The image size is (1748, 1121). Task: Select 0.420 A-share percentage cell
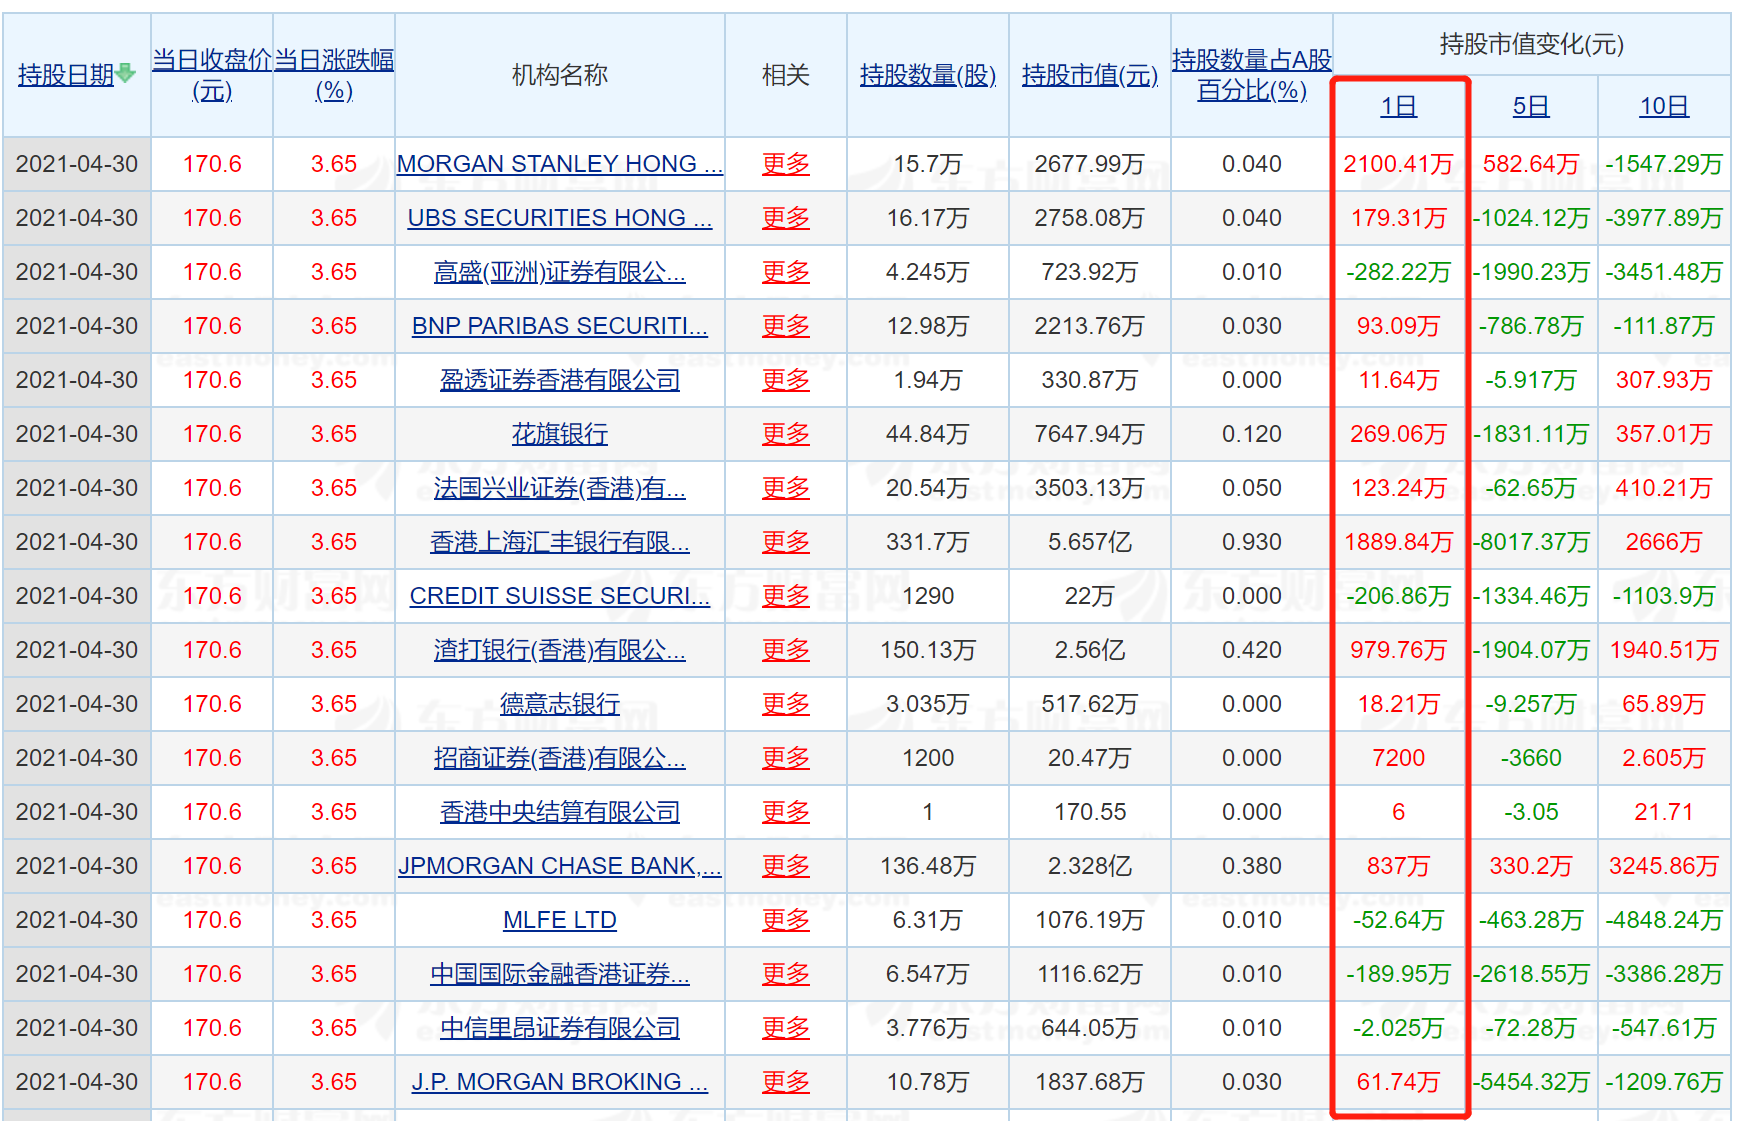(1252, 650)
